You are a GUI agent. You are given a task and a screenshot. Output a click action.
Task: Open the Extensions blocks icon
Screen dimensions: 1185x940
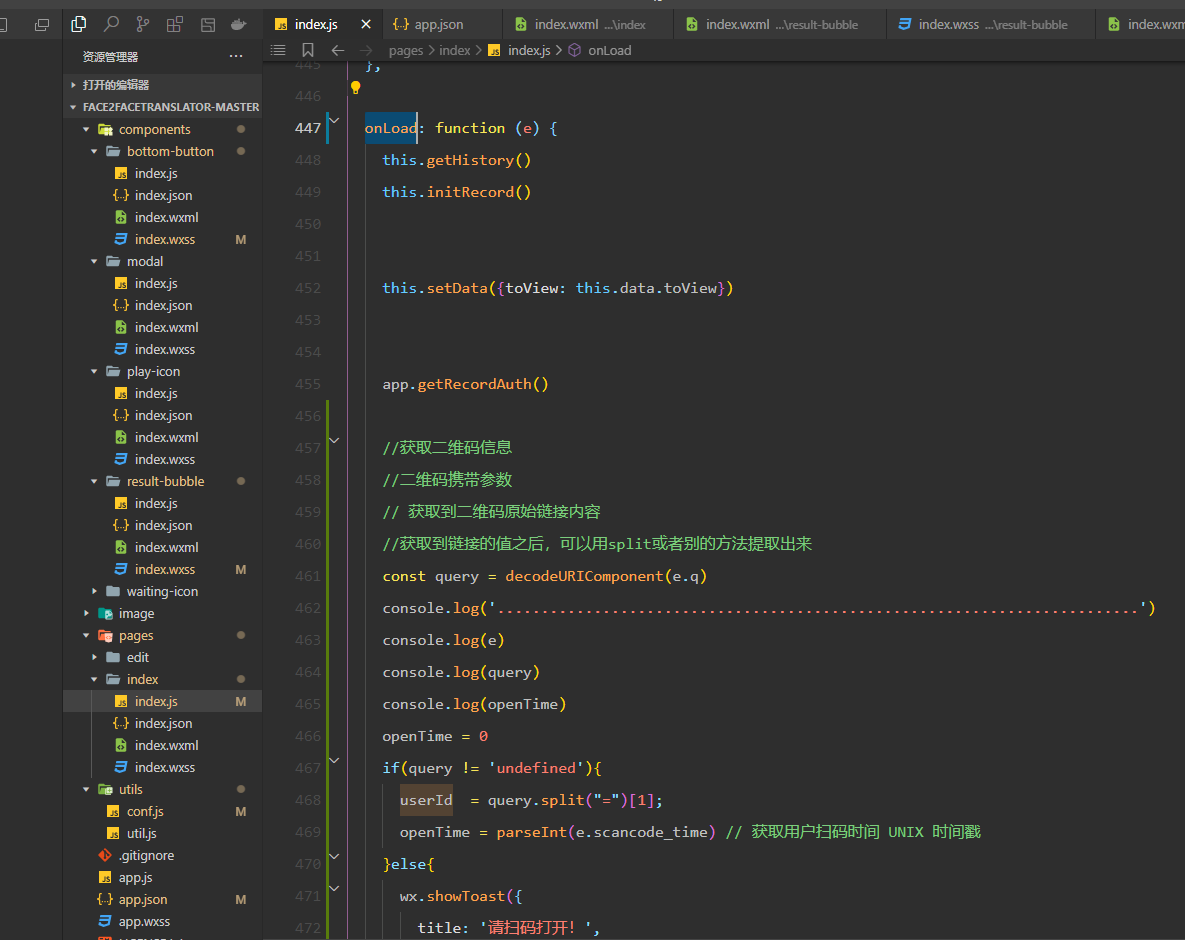point(175,24)
